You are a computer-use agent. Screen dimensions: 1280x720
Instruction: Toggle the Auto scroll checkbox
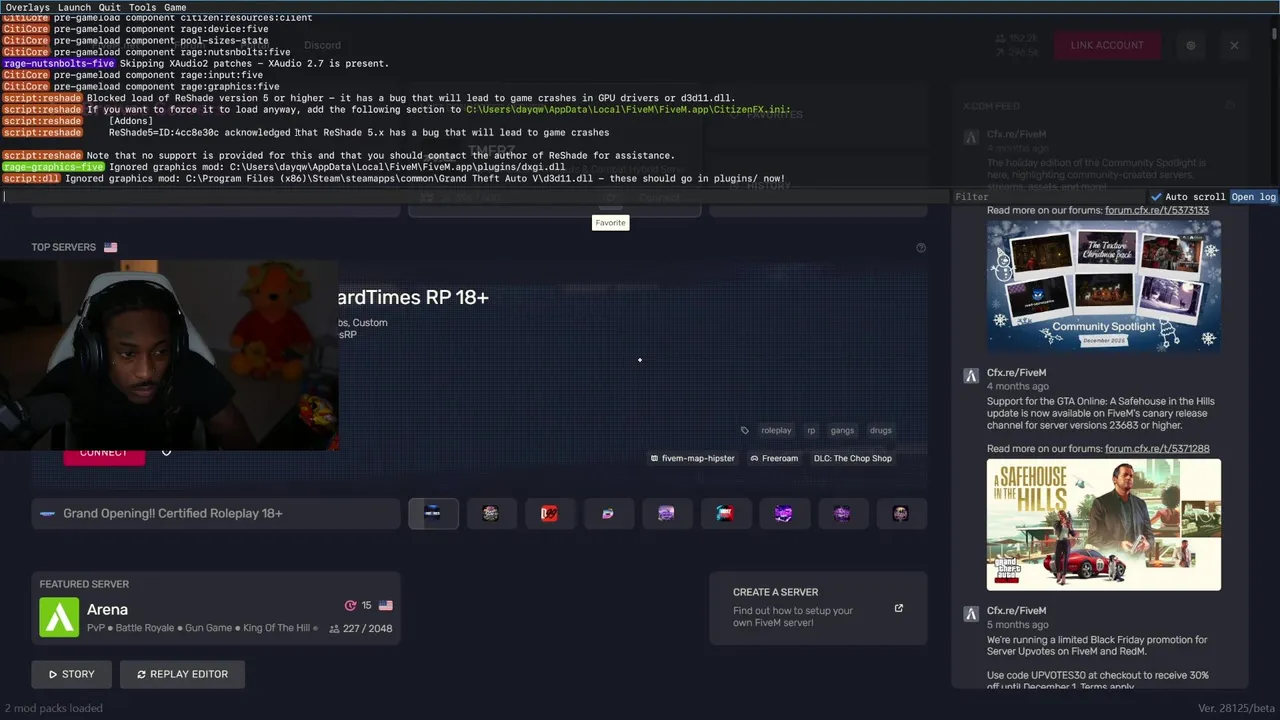pos(1188,197)
